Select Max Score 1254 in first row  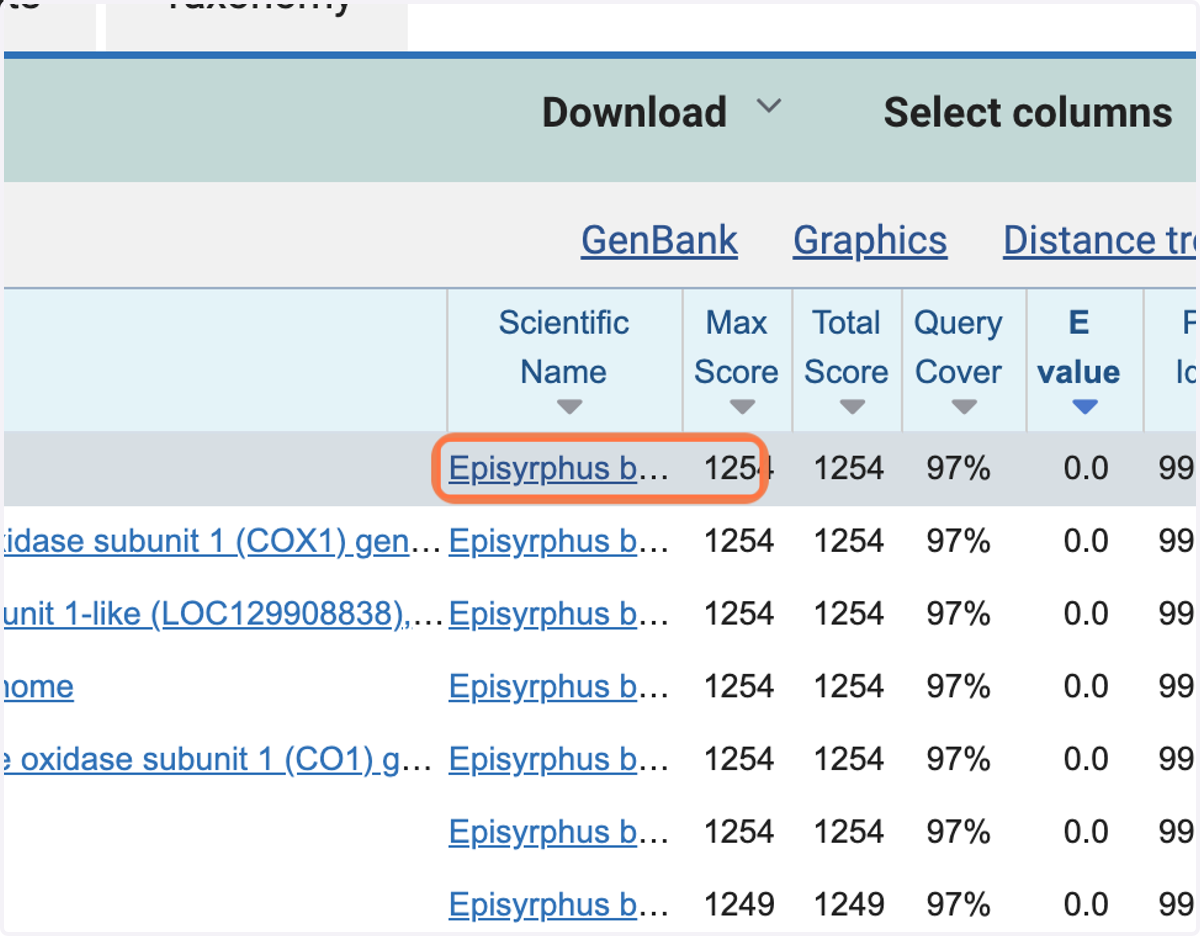(x=739, y=468)
